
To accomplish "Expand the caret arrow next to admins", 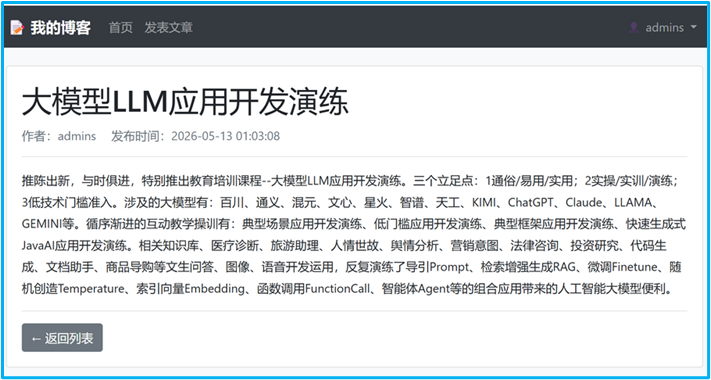I will [693, 27].
